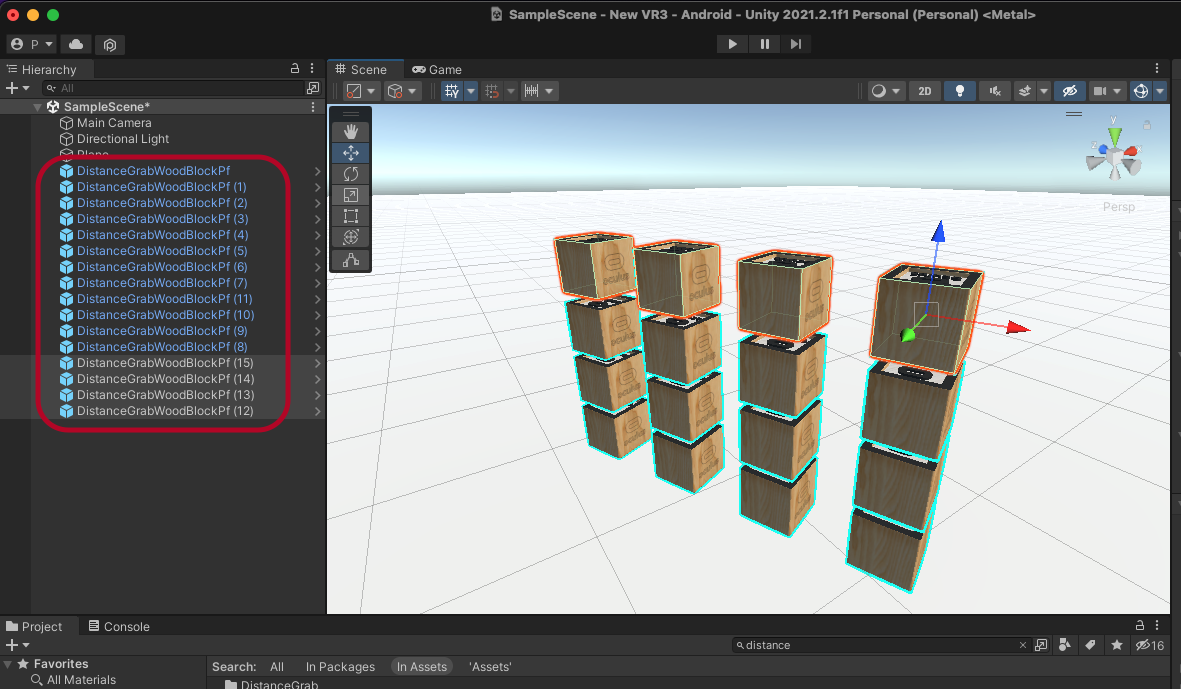
Task: Click the Pause button
Action: click(x=764, y=44)
